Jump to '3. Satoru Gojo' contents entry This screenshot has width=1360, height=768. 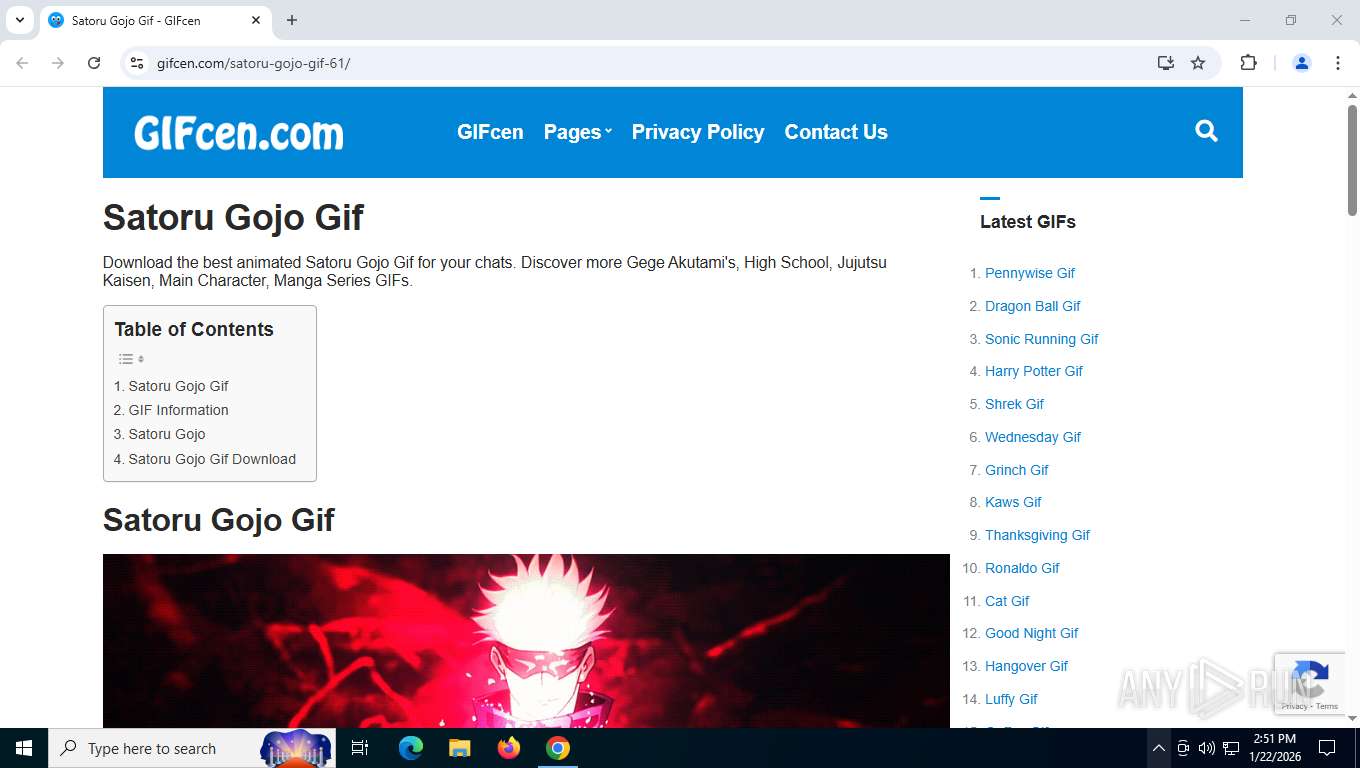coord(159,434)
